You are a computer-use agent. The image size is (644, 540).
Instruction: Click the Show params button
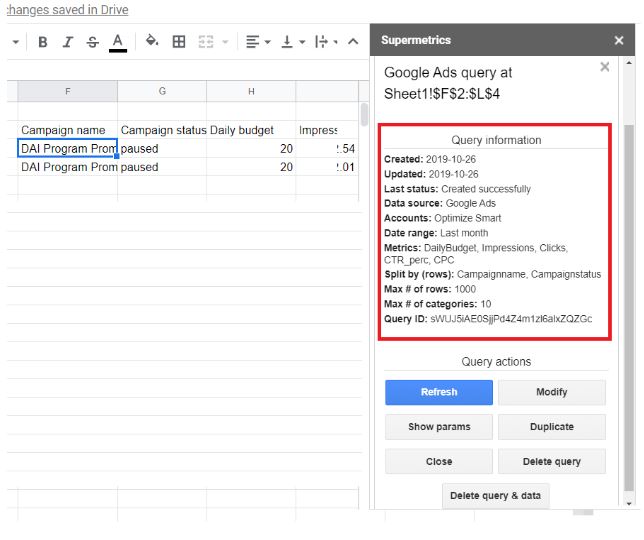[439, 427]
